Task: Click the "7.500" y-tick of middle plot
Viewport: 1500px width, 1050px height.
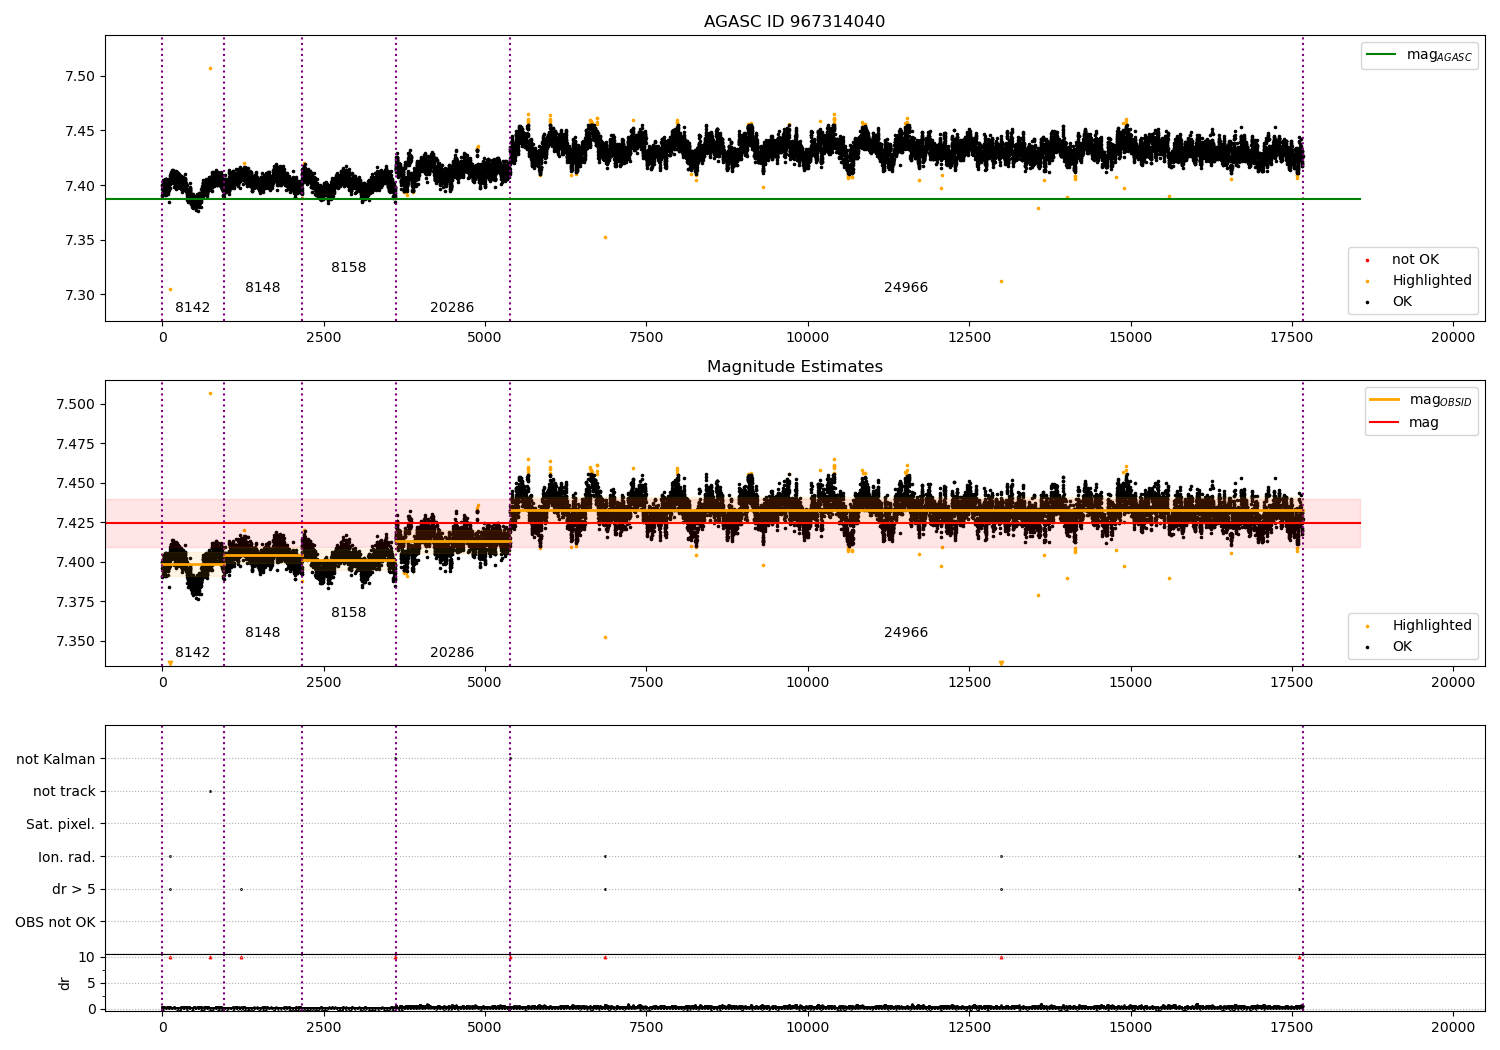Action: click(75, 404)
